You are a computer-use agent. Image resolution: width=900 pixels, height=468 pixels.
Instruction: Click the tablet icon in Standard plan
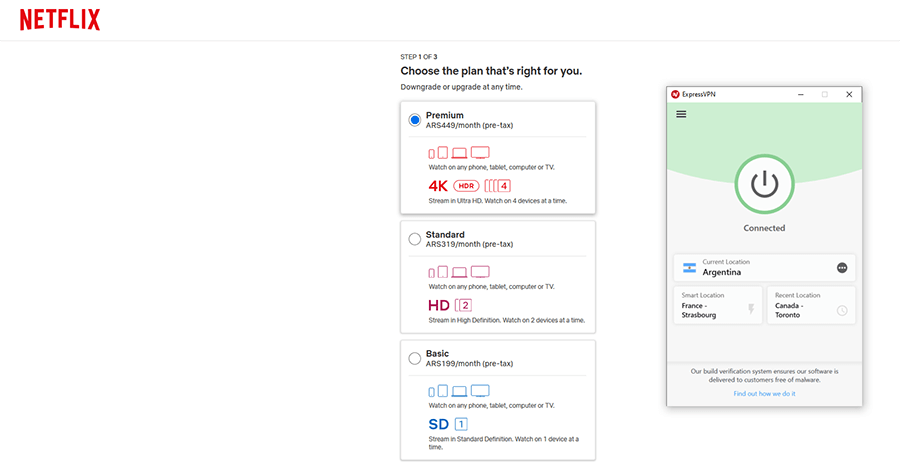(x=443, y=272)
